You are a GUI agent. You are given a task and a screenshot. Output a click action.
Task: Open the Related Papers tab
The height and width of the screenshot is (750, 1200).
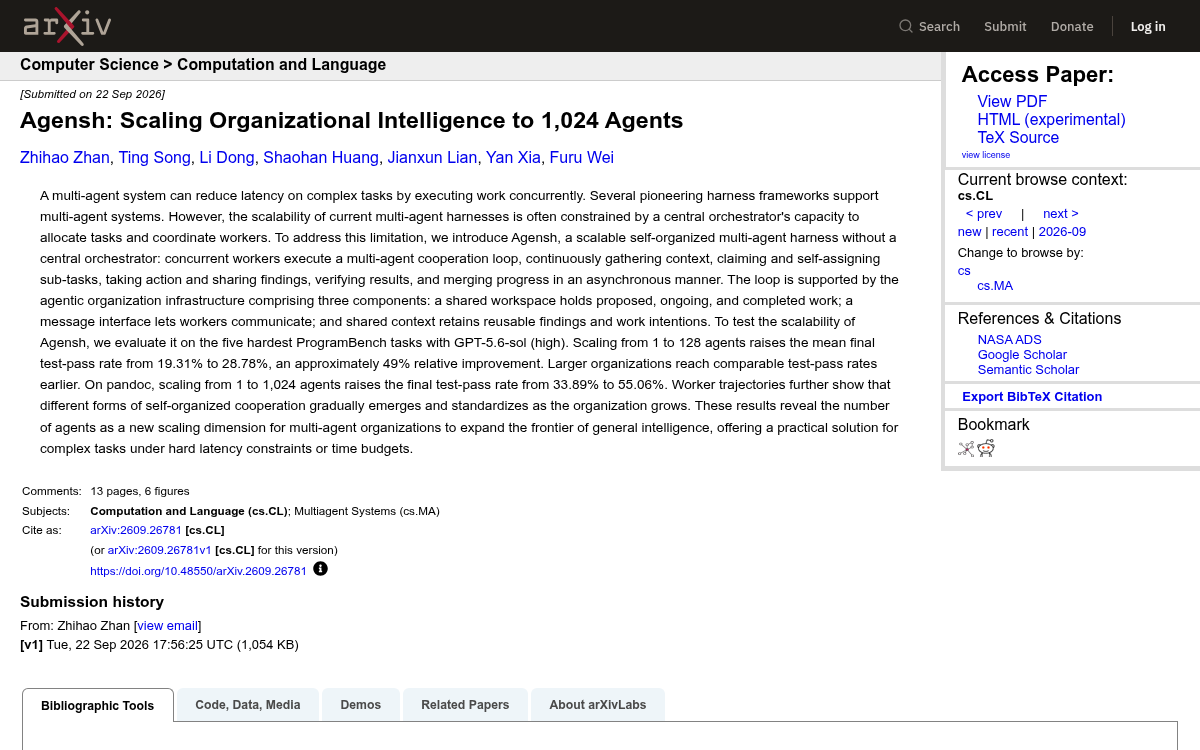point(465,705)
